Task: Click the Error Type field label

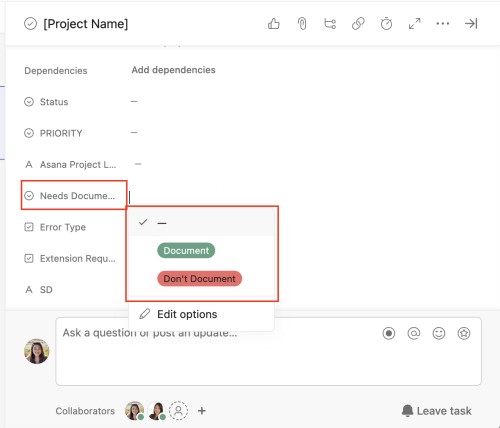Action: click(63, 227)
